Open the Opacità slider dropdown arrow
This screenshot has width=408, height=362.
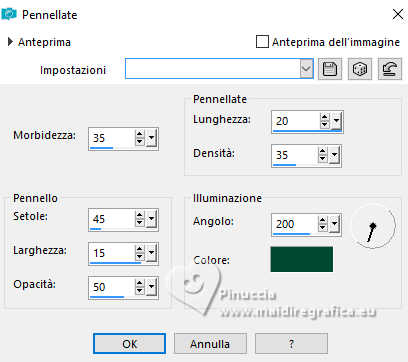152,287
